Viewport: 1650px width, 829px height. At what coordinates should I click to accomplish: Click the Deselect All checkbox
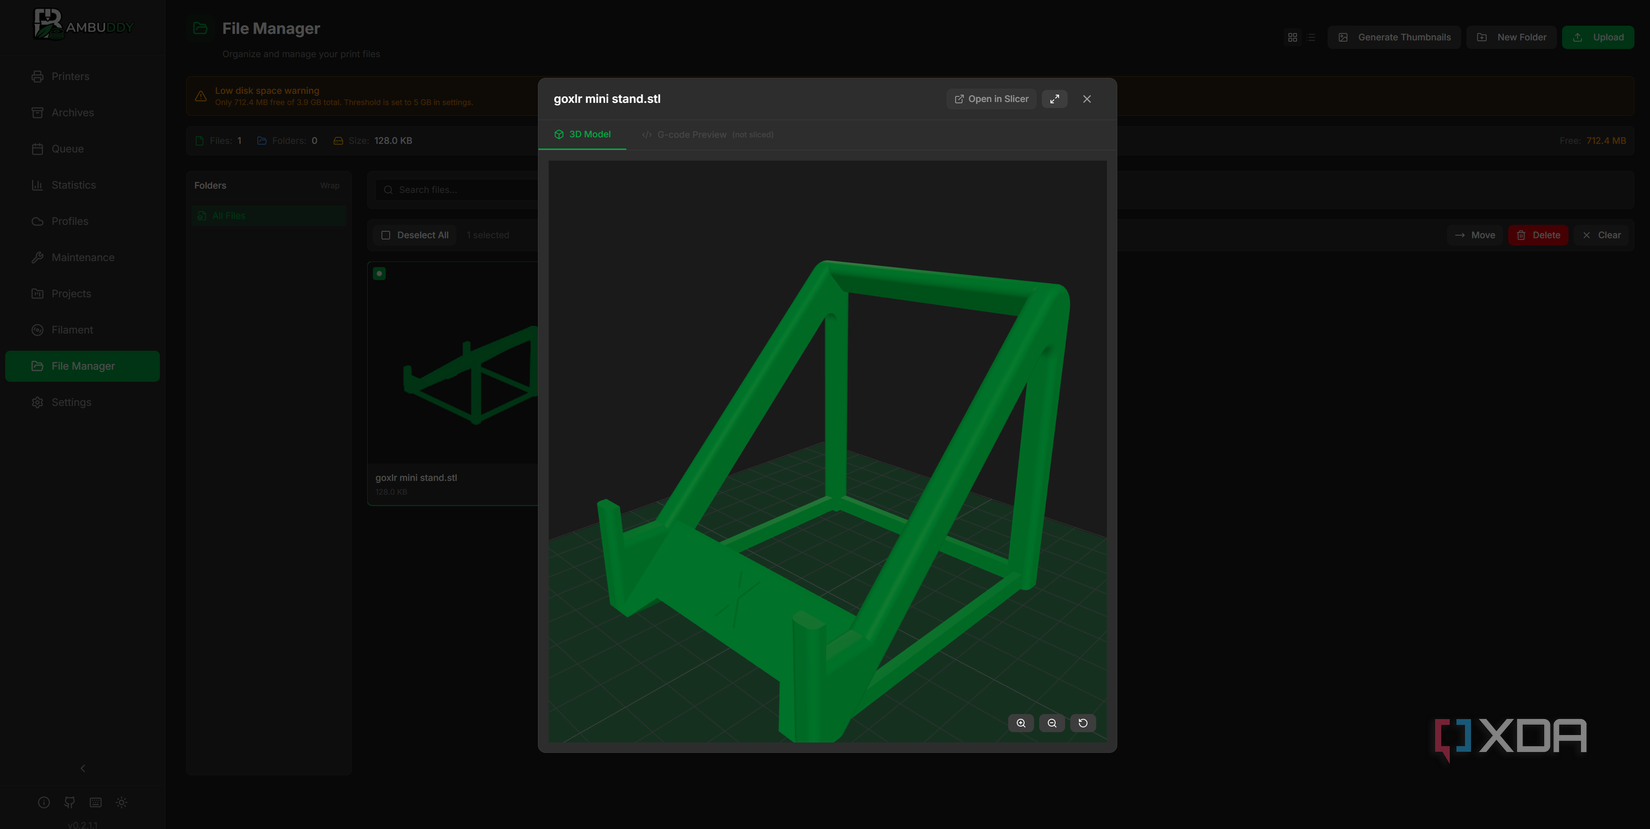pos(386,235)
